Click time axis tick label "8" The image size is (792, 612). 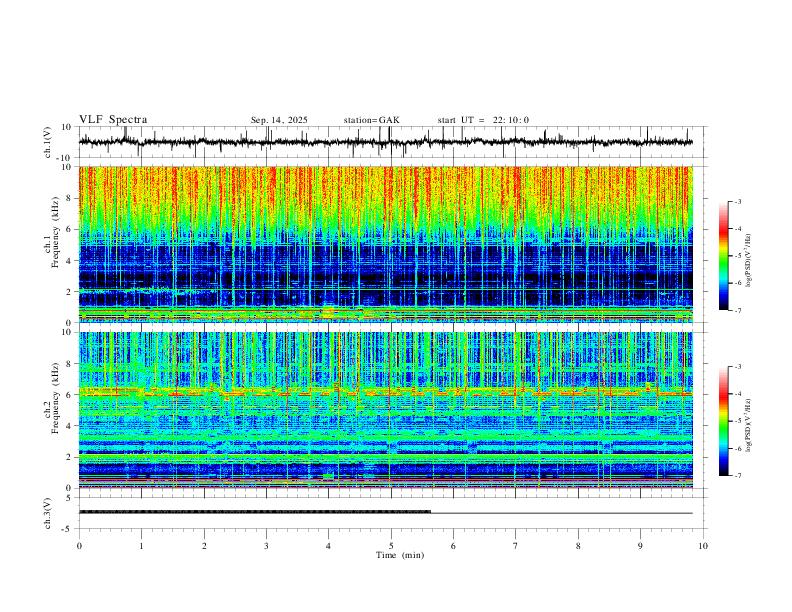pyautogui.click(x=578, y=546)
